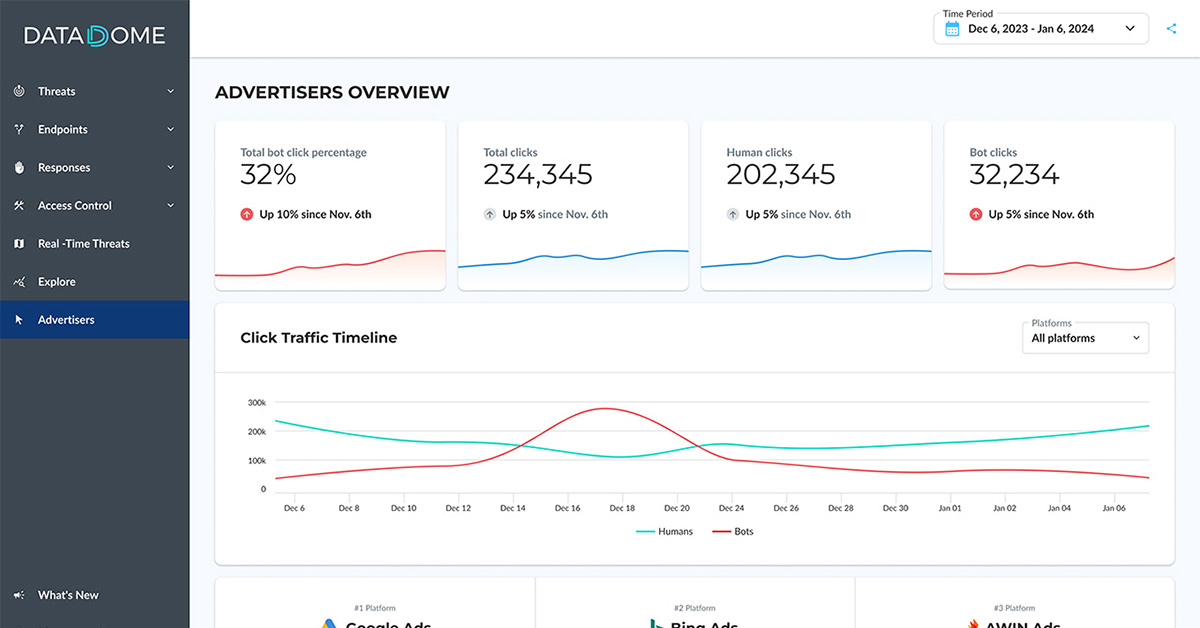Open the Total bot click percentage card
Screen dimensions: 1200x628
[330, 205]
